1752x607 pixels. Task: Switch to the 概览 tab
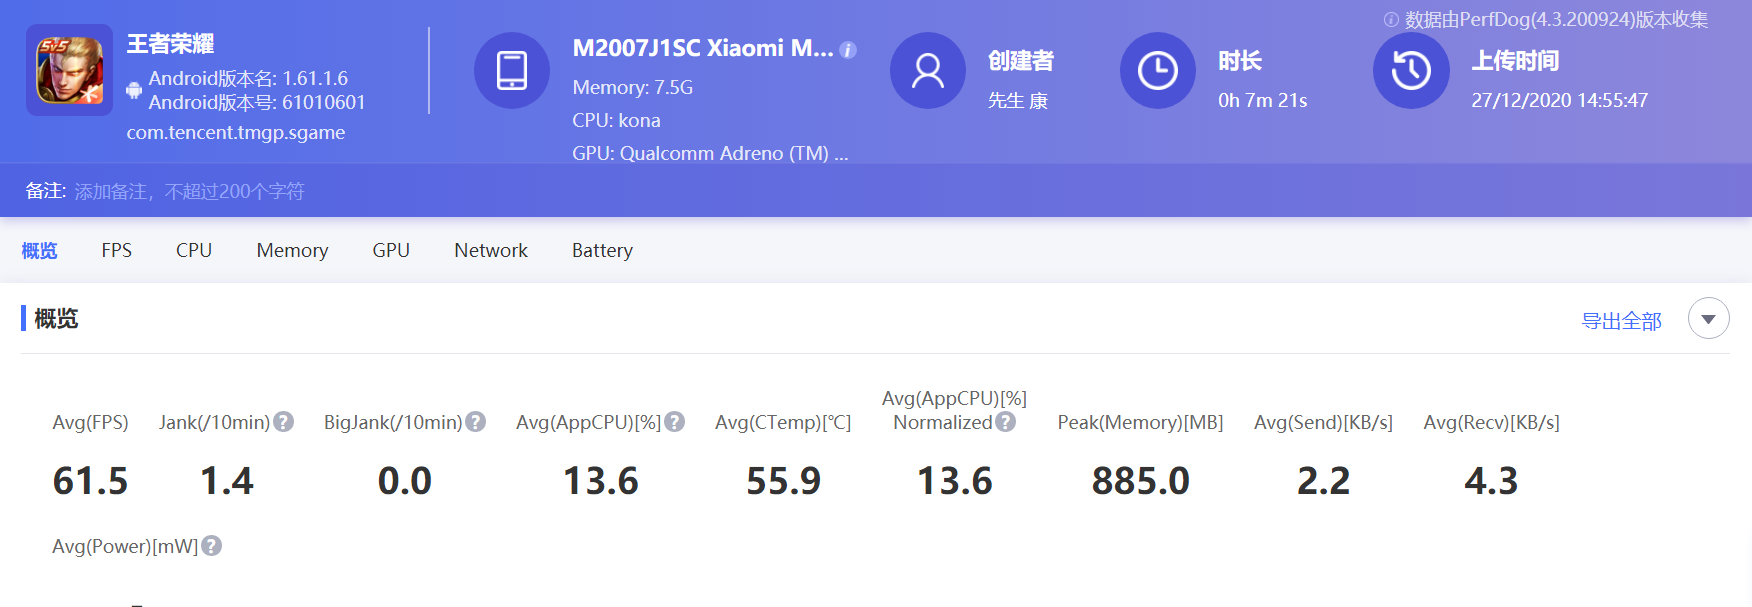tap(39, 250)
